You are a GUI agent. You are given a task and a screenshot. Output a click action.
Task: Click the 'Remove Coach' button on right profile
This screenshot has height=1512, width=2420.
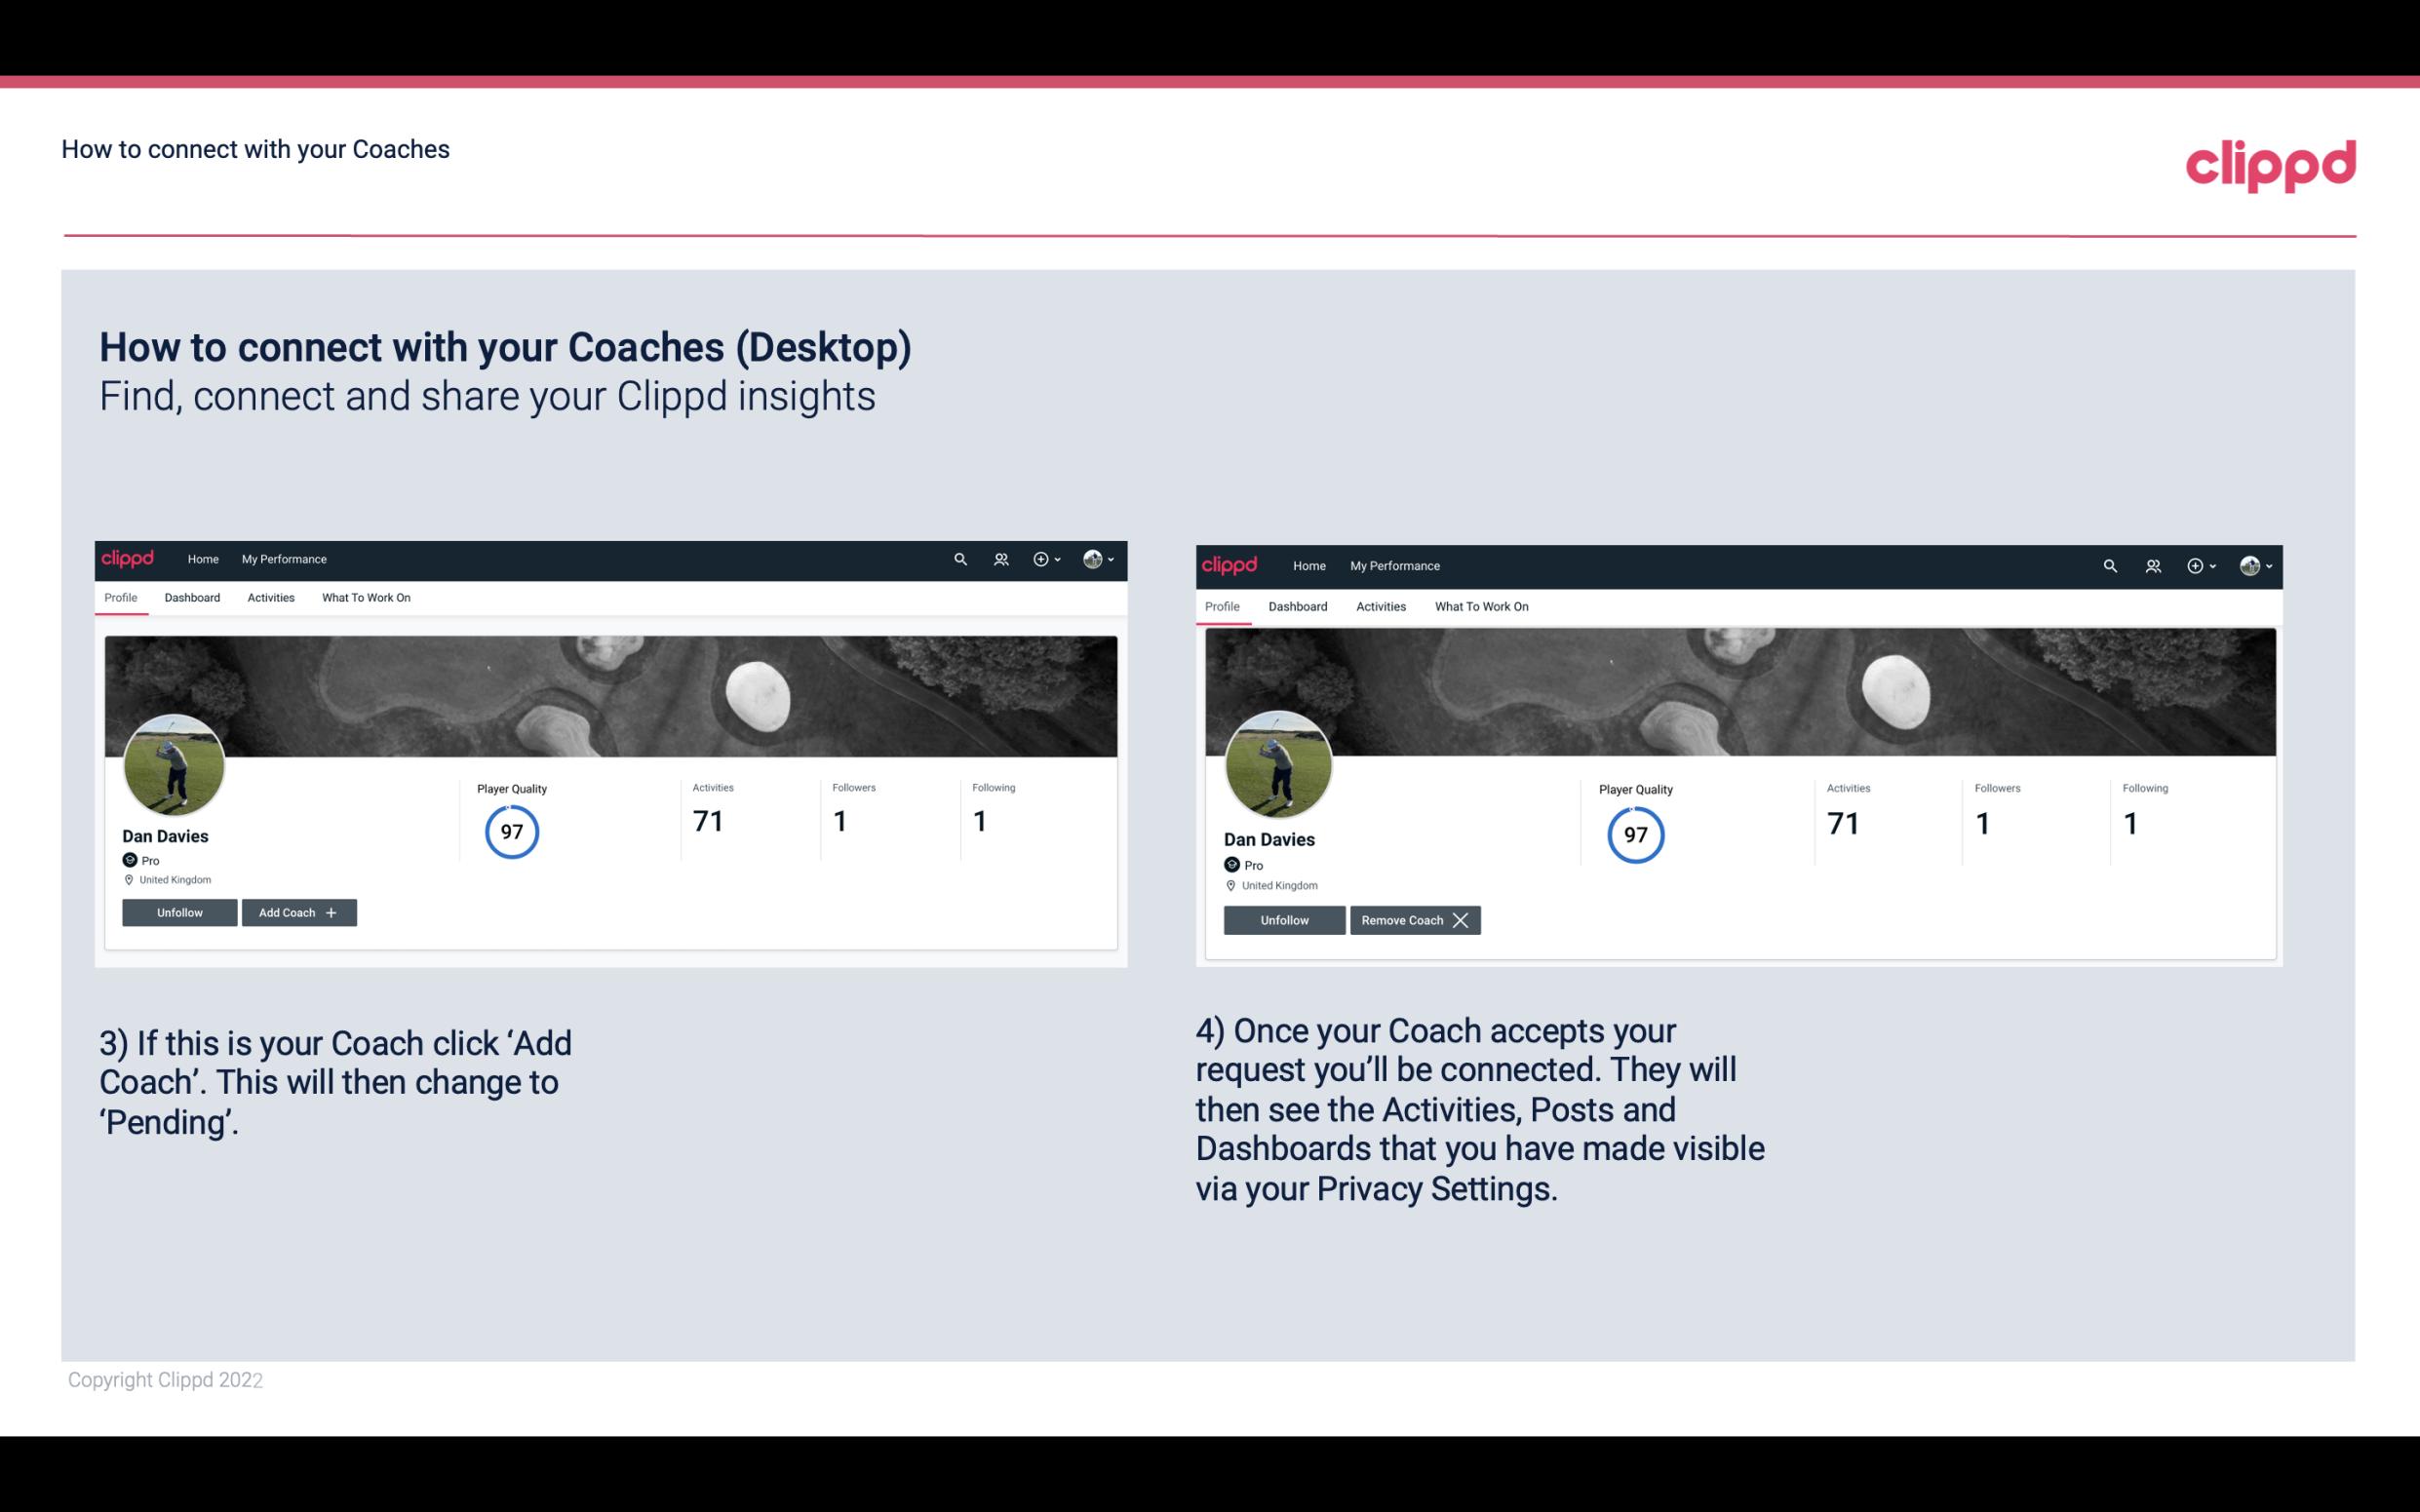tap(1413, 918)
